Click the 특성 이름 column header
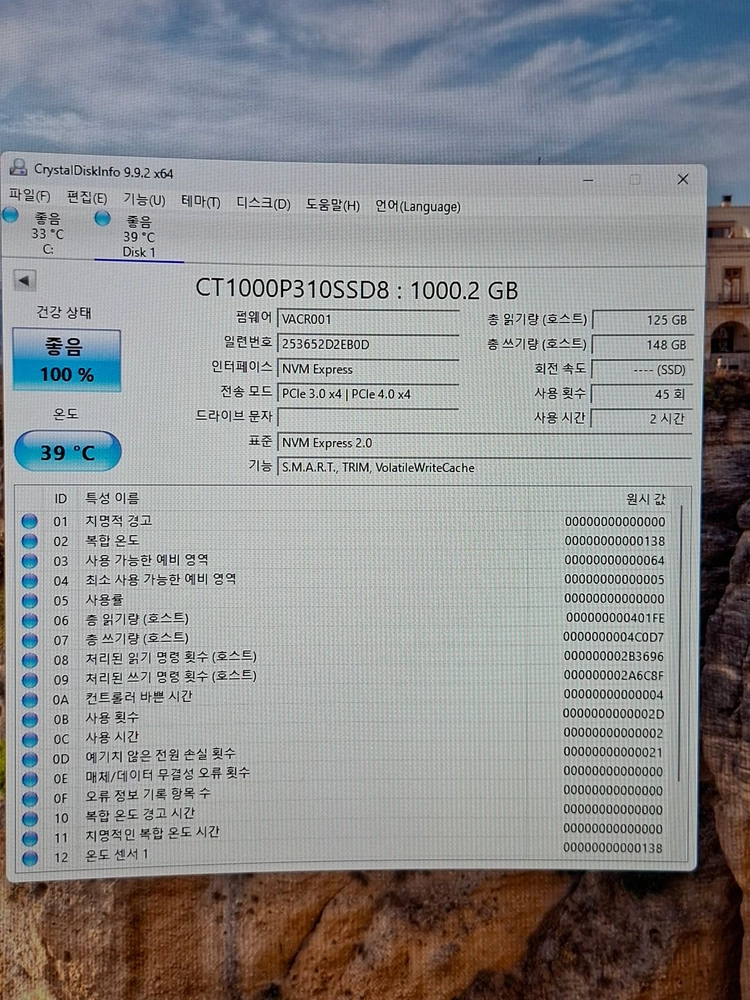Viewport: 750px width, 1000px height. click(x=112, y=498)
